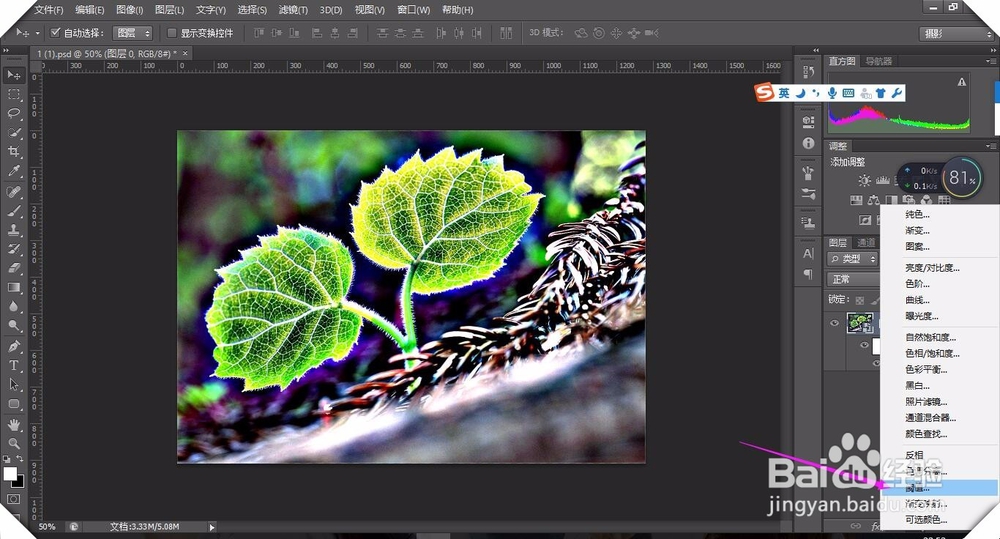Click the foreground color swatch
The image size is (1000, 539).
click(x=10, y=473)
